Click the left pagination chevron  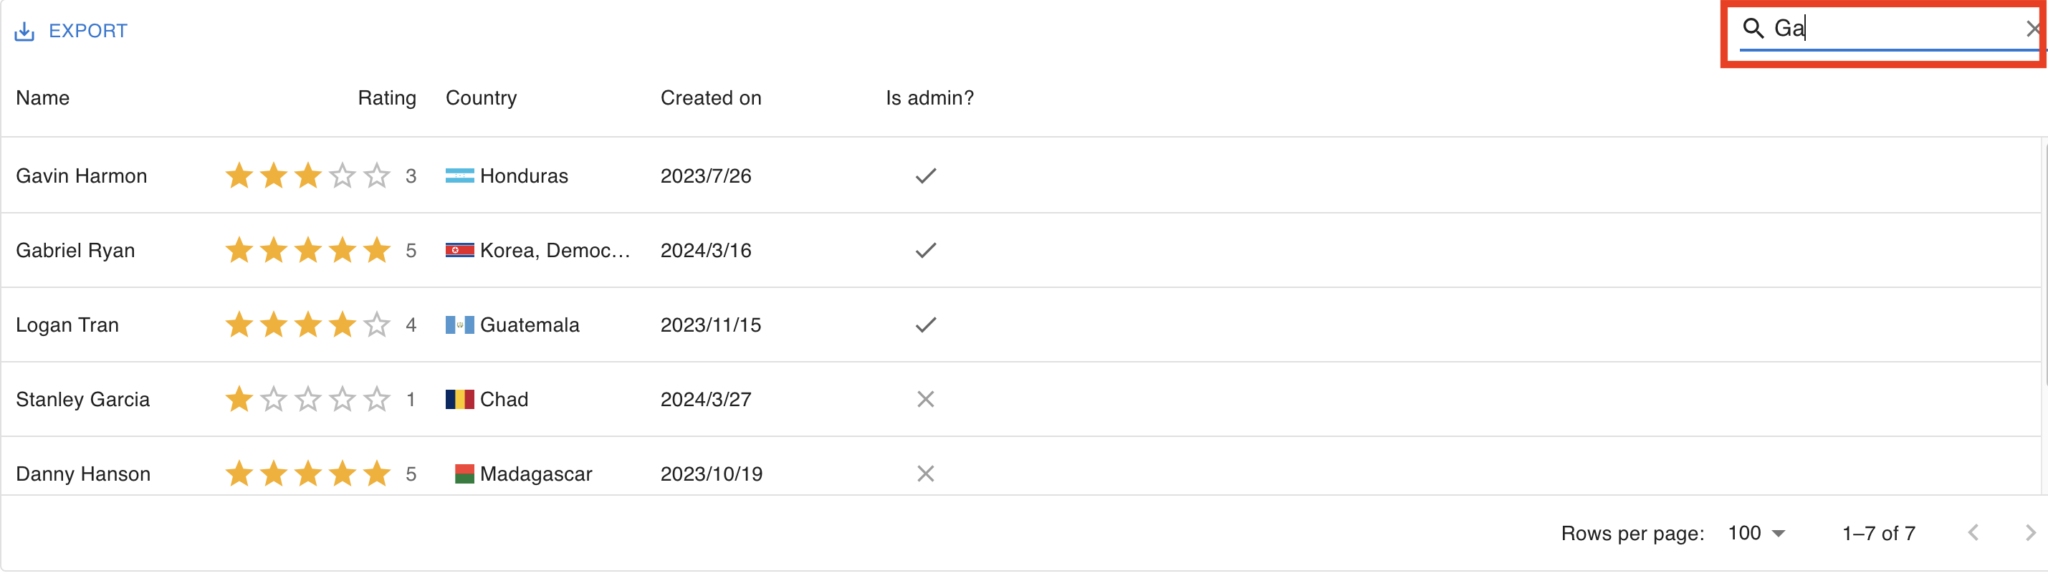pyautogui.click(x=1972, y=533)
